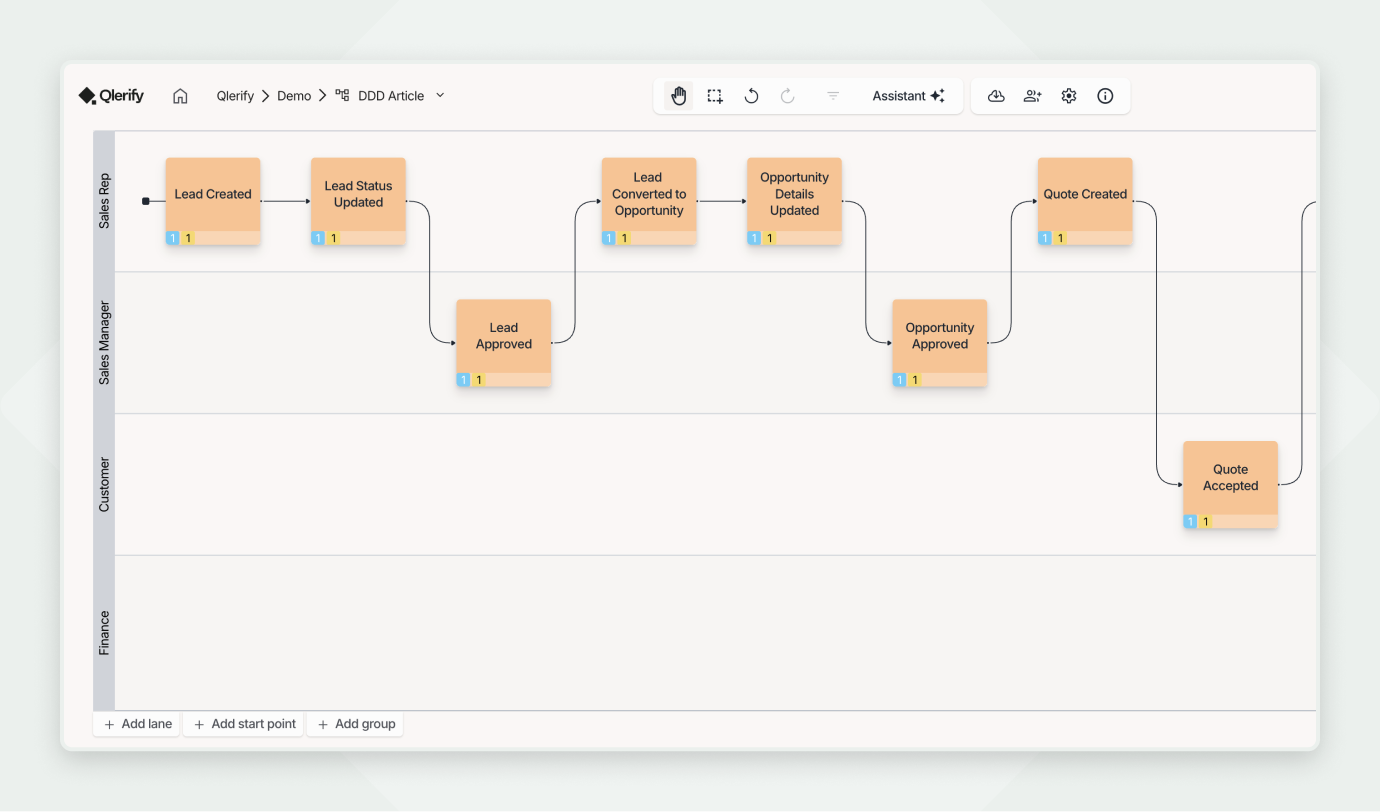This screenshot has height=812, width=1380.
Task: Click the Sales Rep lane header
Action: point(104,201)
